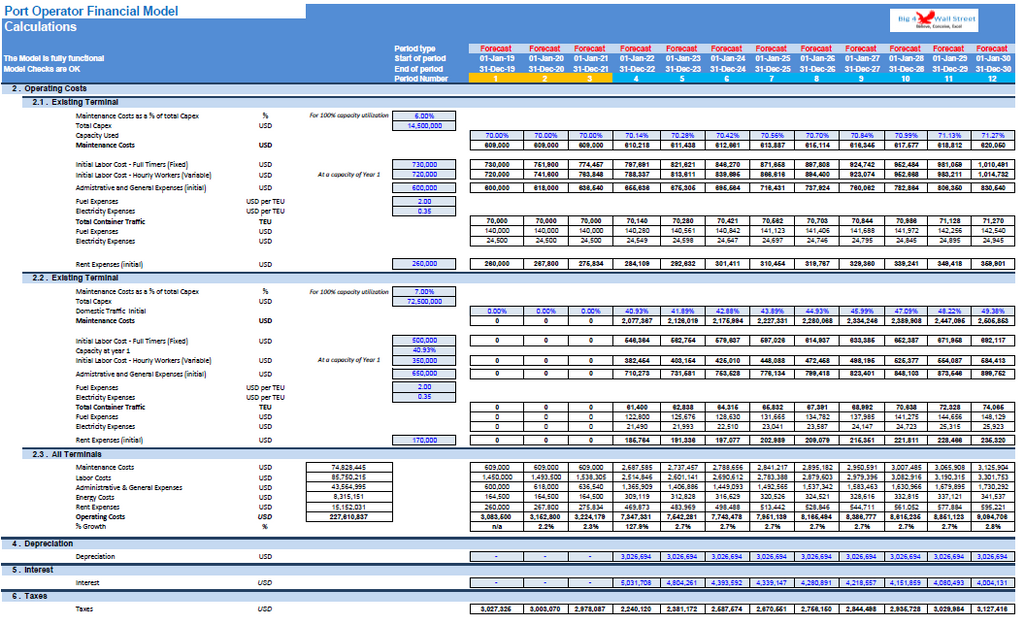Select the 2.1 Existing Terminal subsection header
Image resolution: width=1024 pixels, height=624 pixels.
coord(519,102)
